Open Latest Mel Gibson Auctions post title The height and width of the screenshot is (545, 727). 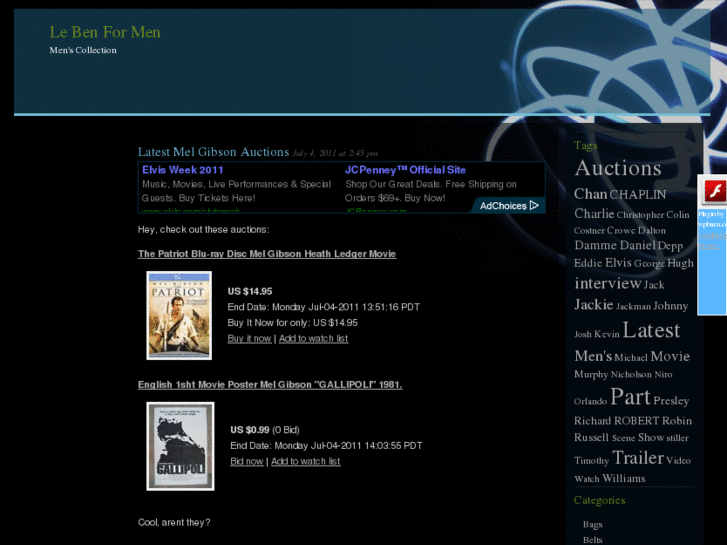coord(213,152)
